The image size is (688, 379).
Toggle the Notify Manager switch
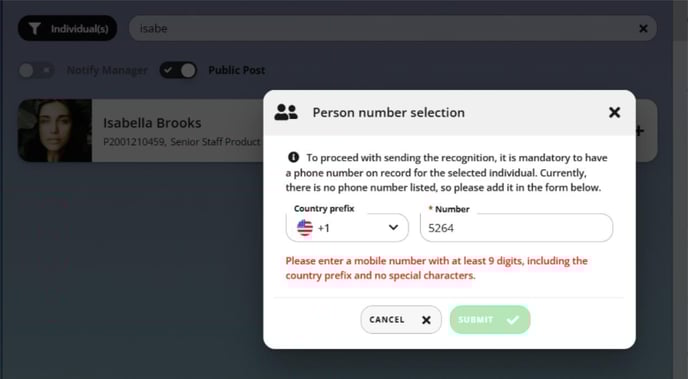coord(37,70)
